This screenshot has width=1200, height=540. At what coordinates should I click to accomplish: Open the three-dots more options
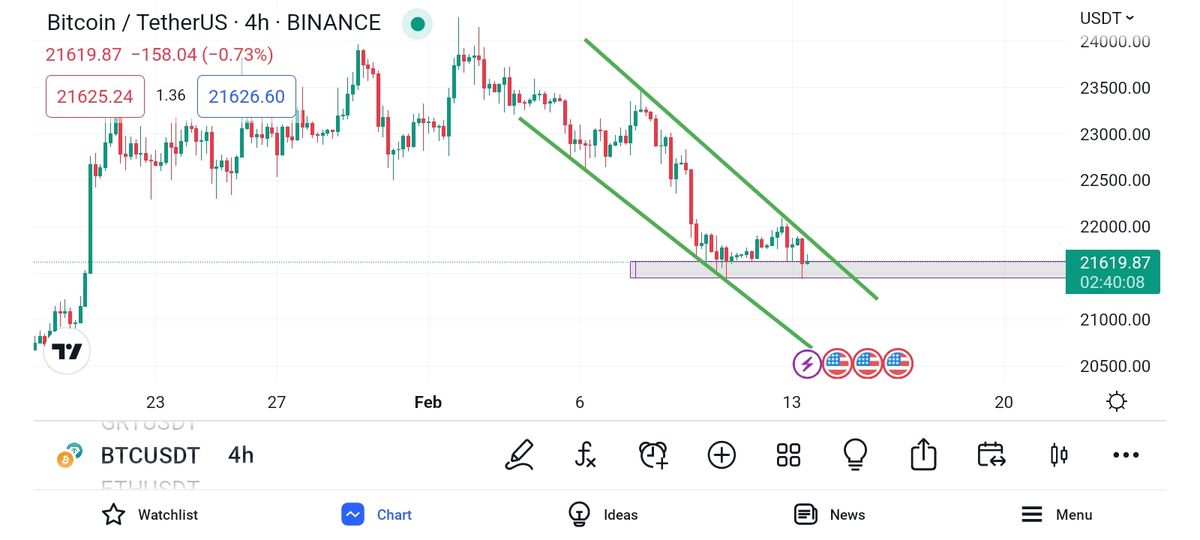(x=1126, y=455)
